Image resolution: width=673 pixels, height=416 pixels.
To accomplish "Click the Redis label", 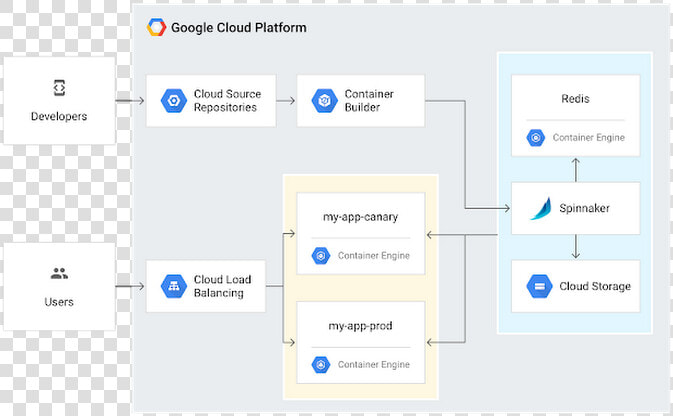I will coord(575,99).
